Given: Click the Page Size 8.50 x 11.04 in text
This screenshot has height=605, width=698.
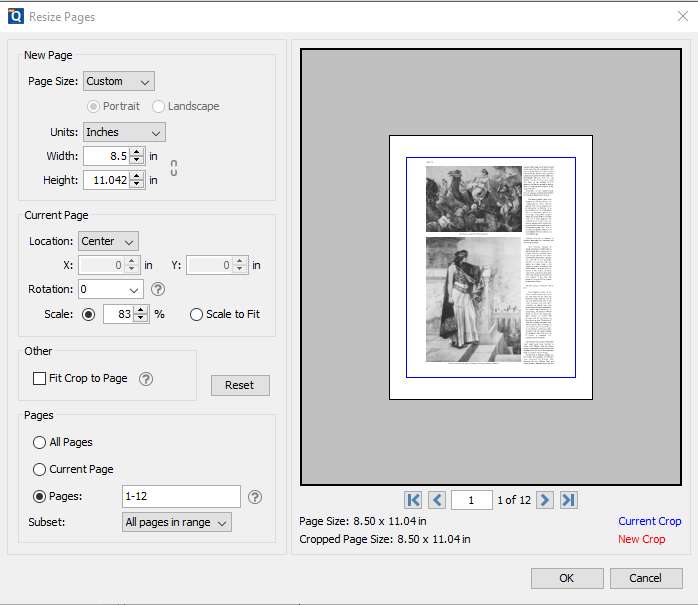Looking at the screenshot, I should pos(362,521).
